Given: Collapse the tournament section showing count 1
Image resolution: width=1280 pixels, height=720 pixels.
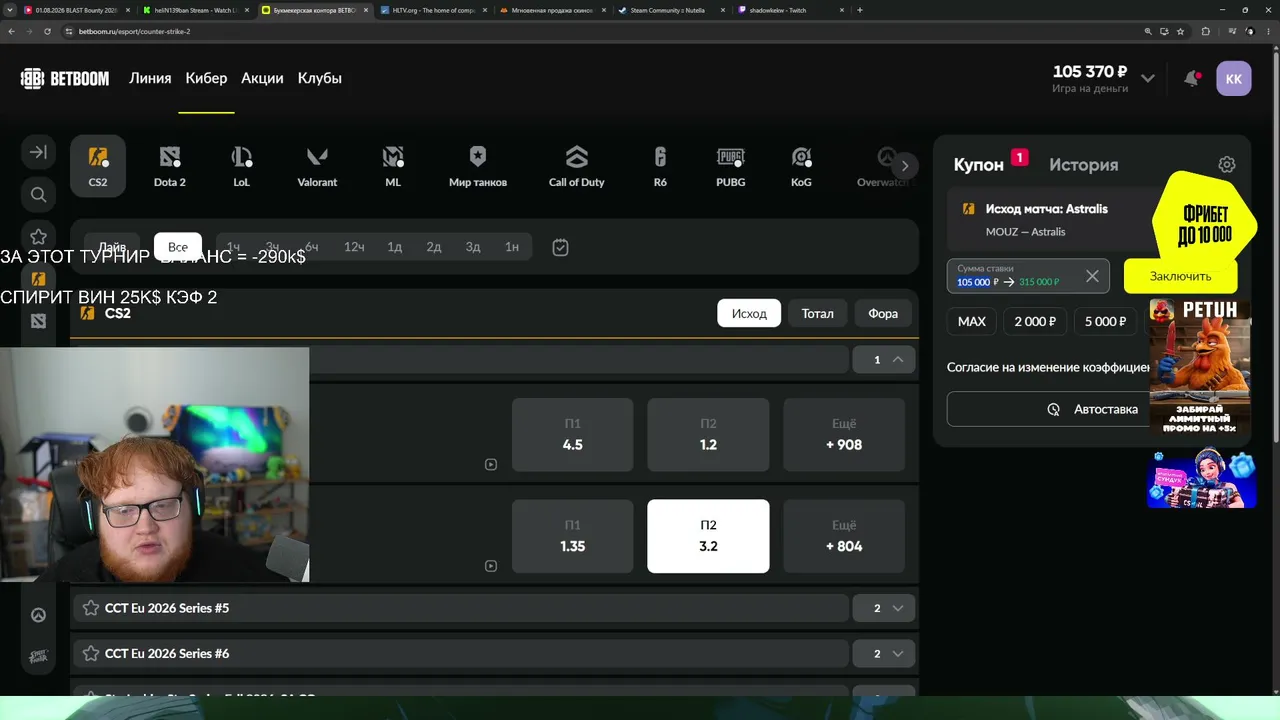Looking at the screenshot, I should [x=884, y=360].
